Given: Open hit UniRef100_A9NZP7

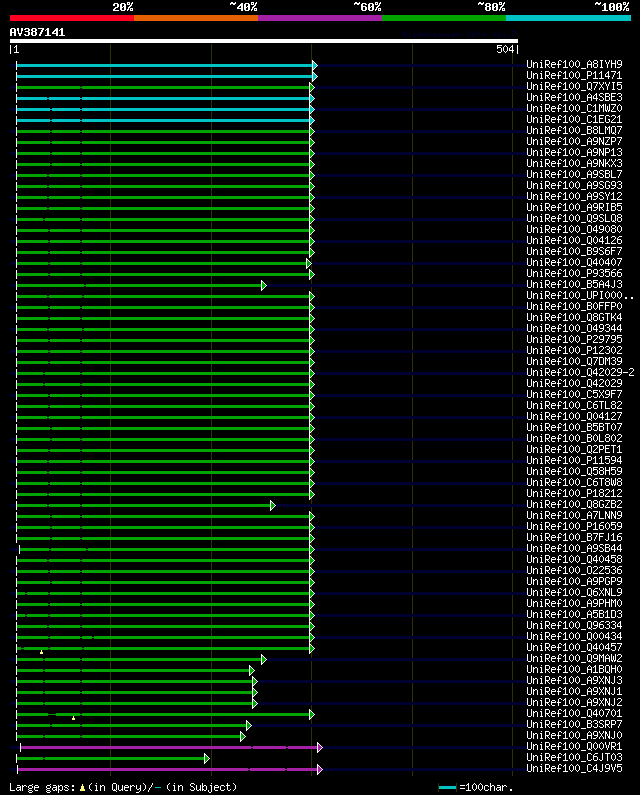Looking at the screenshot, I should (574, 141).
